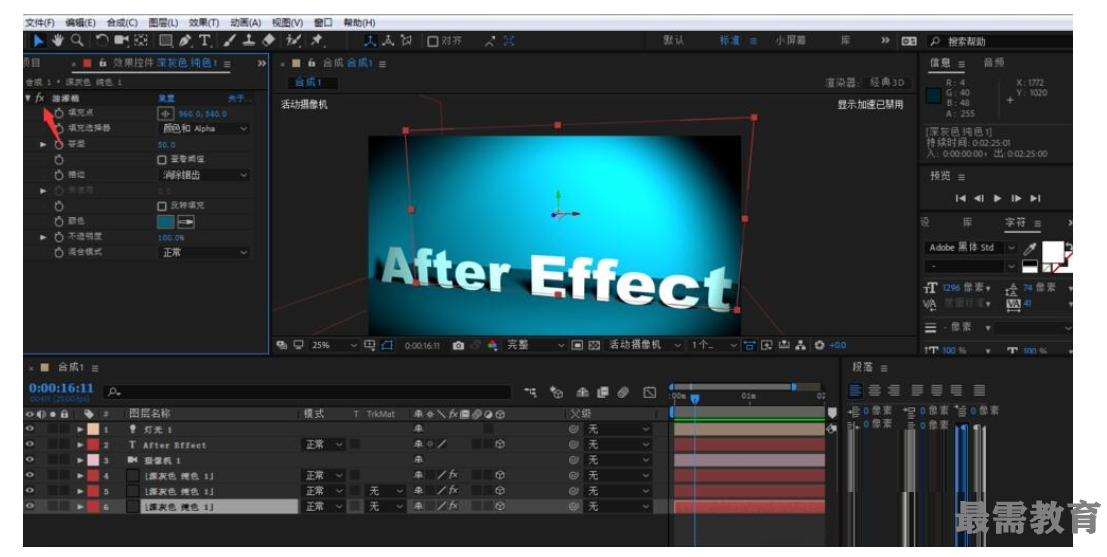Select the Type text tool
The height and width of the screenshot is (557, 1107).
point(205,41)
